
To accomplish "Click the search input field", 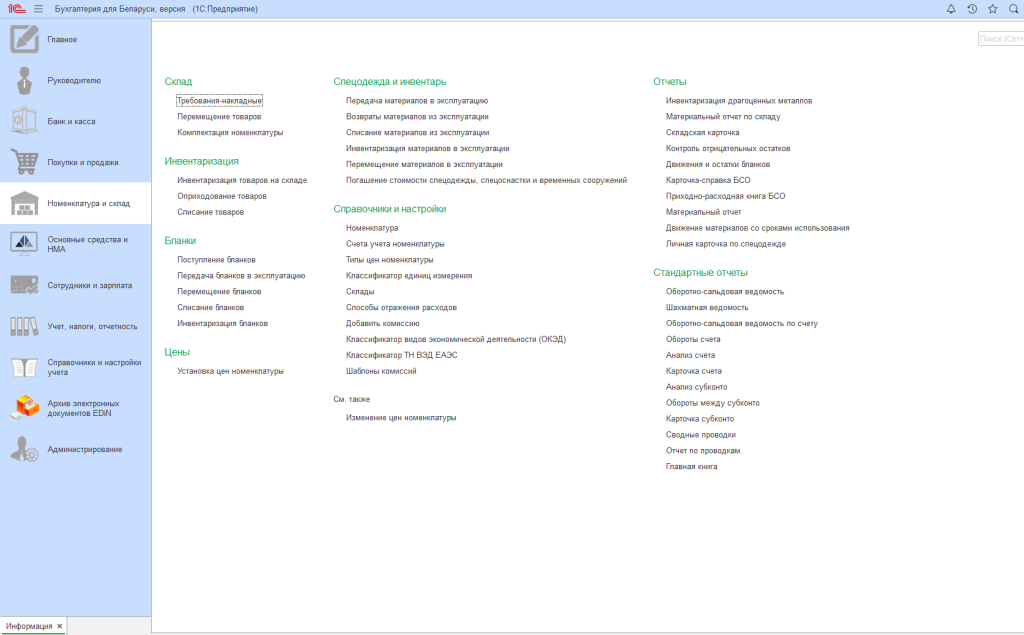I will coord(1000,39).
